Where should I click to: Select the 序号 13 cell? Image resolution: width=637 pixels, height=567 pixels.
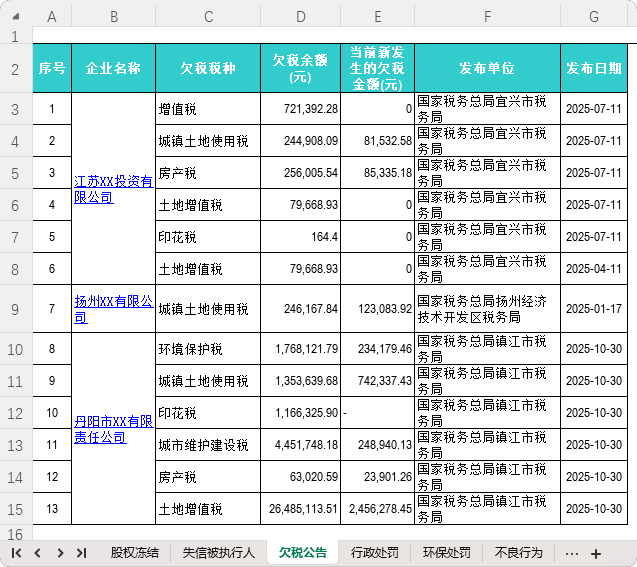[x=52, y=509]
